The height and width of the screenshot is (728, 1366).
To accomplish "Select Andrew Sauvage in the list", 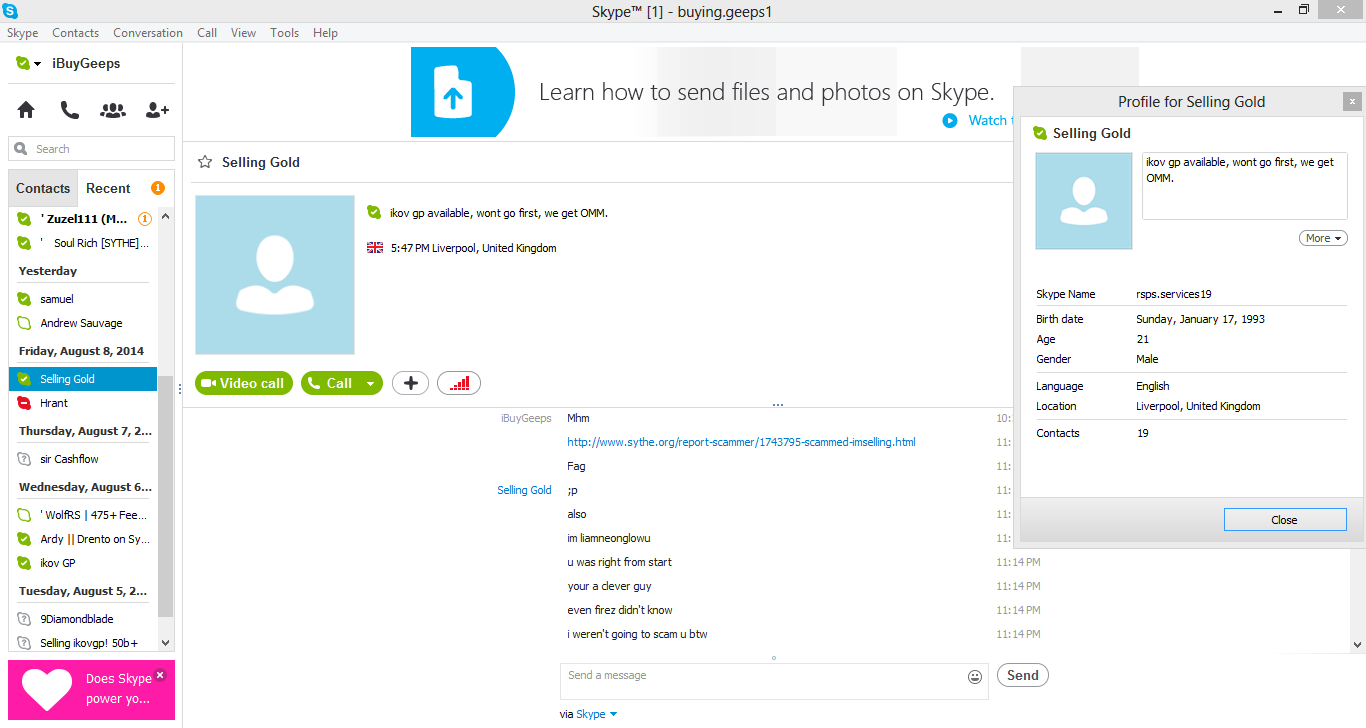I will (83, 323).
